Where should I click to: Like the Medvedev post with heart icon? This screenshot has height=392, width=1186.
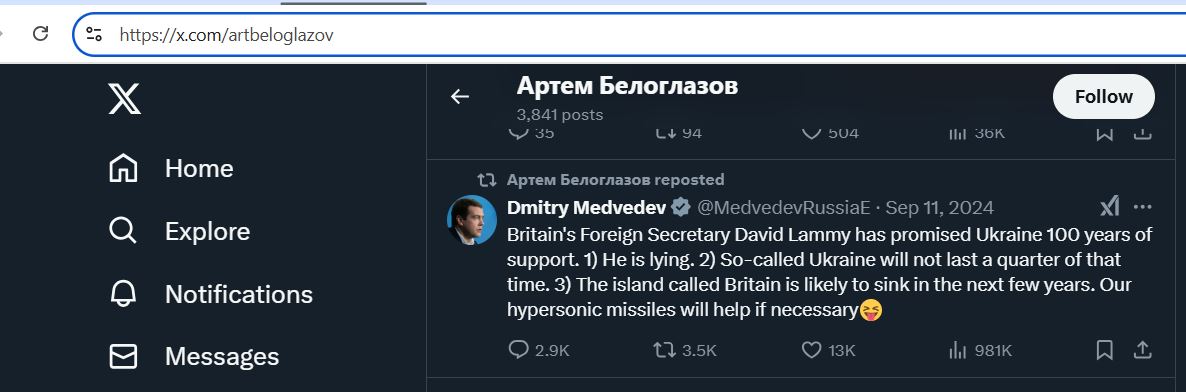click(811, 350)
